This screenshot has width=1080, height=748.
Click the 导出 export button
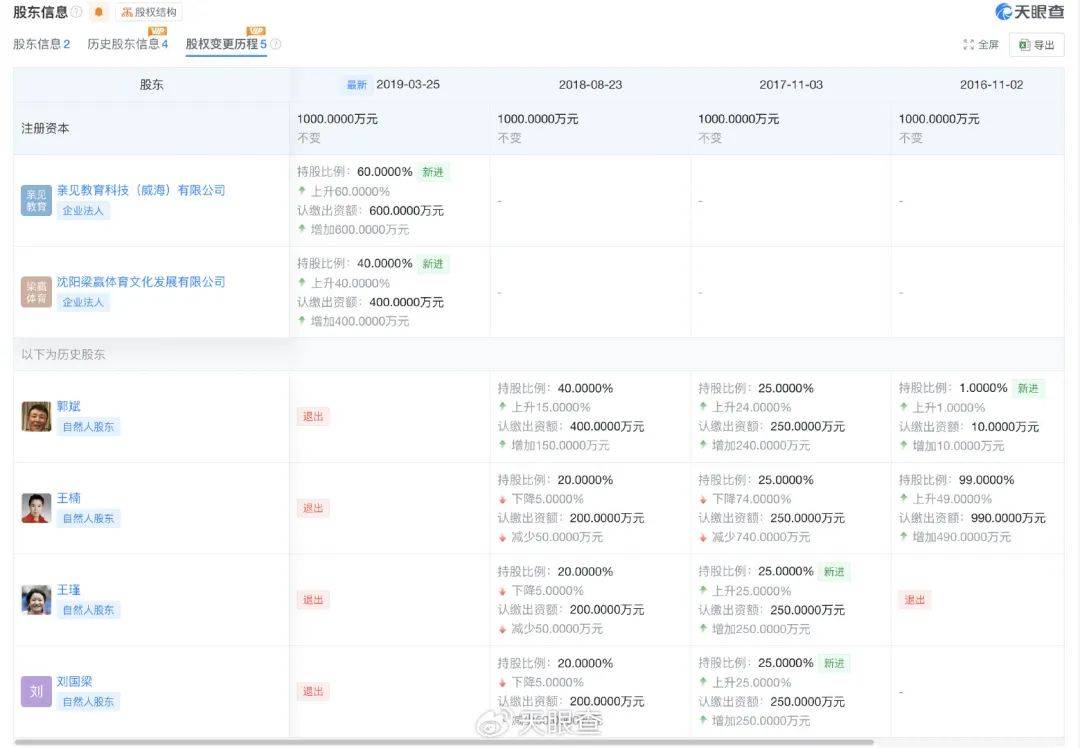pyautogui.click(x=1037, y=45)
